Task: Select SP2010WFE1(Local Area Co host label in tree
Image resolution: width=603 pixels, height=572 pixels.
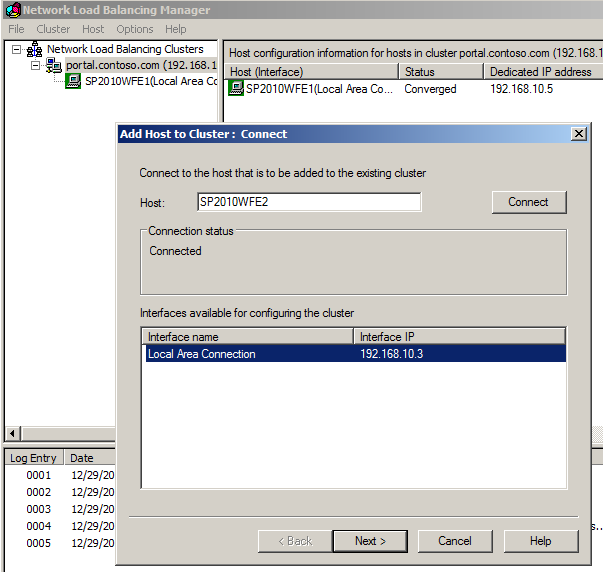Action: click(151, 82)
